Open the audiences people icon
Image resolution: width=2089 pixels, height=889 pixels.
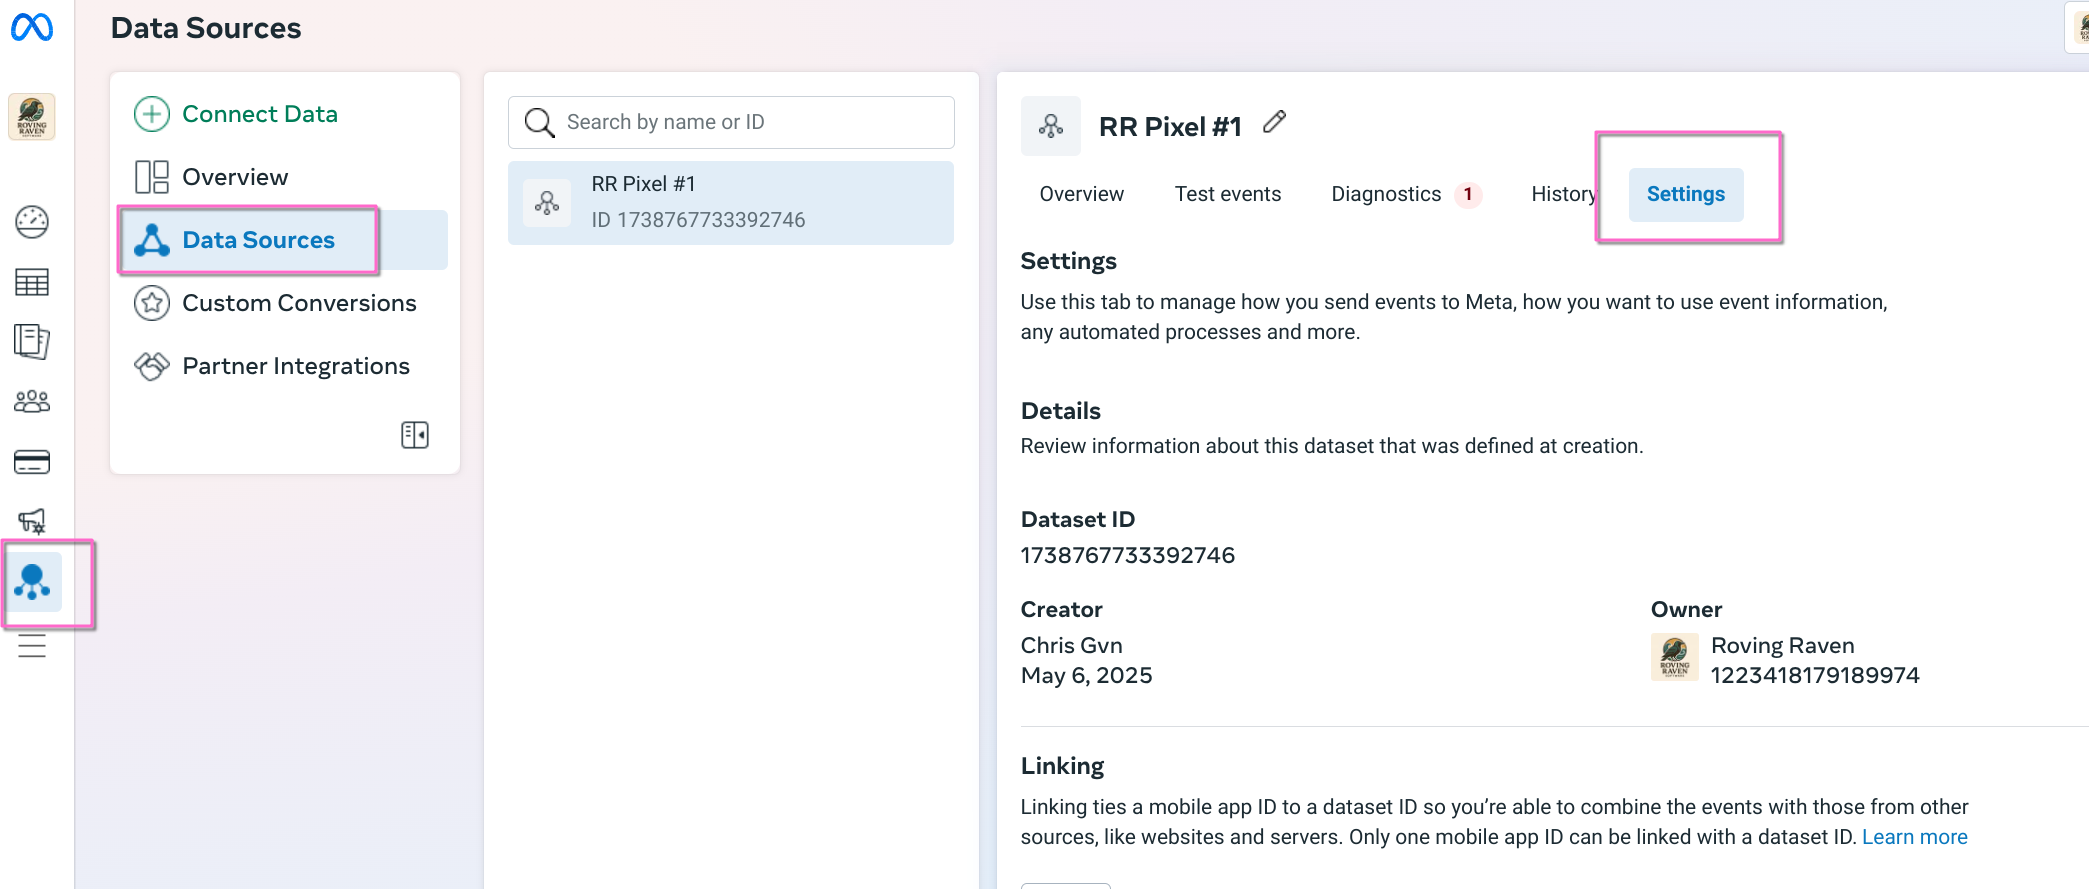click(32, 402)
